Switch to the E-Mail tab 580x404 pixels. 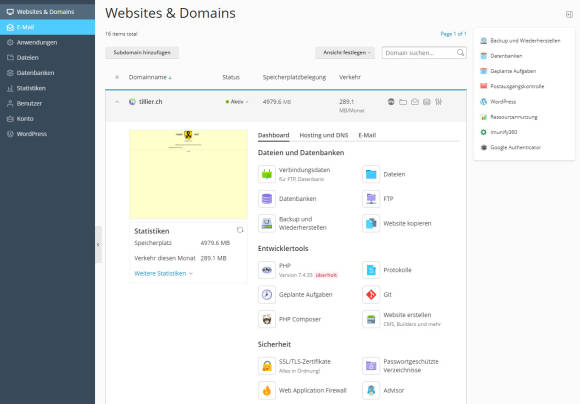point(367,135)
